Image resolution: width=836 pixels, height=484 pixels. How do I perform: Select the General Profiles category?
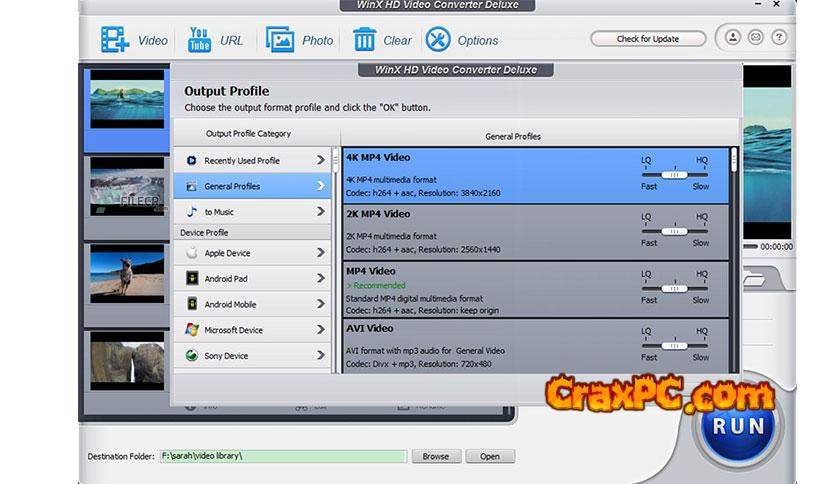coord(253,186)
